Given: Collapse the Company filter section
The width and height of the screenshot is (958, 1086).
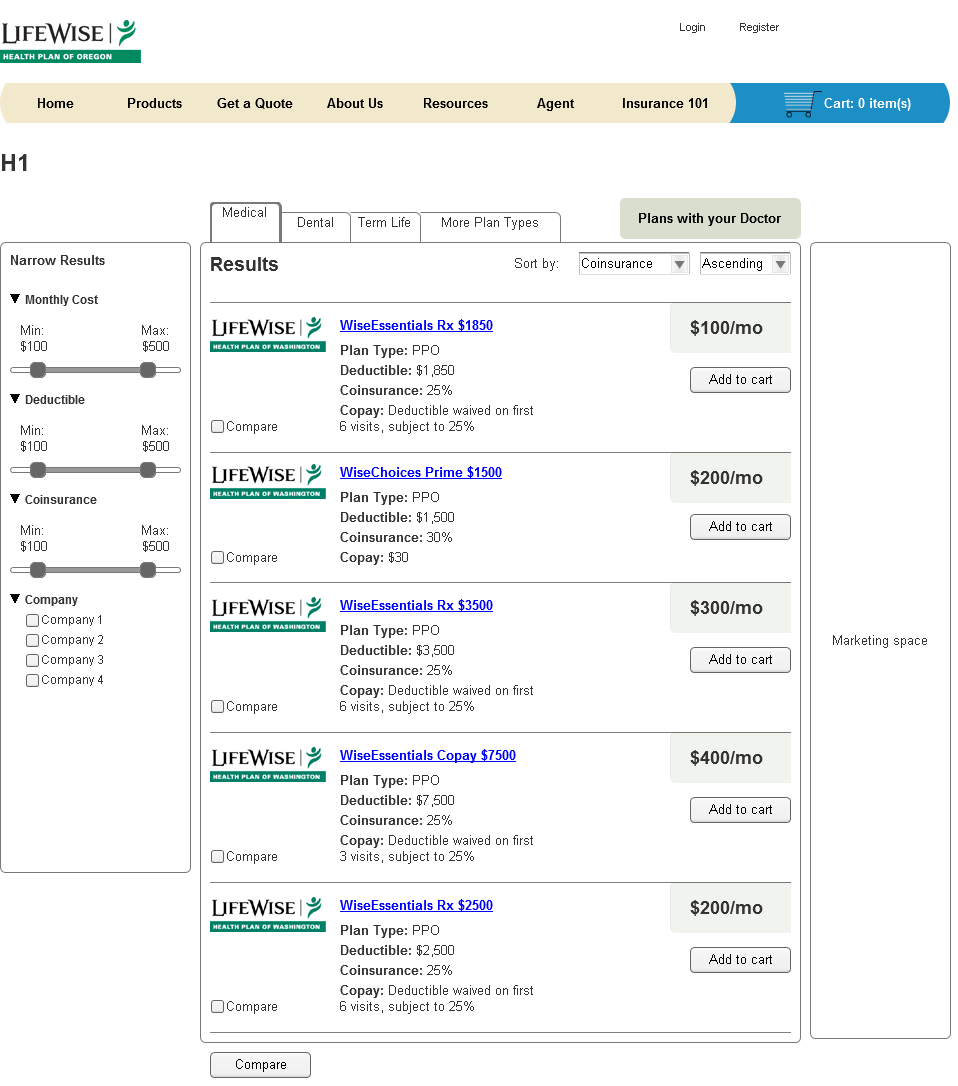Looking at the screenshot, I should pyautogui.click(x=15, y=599).
